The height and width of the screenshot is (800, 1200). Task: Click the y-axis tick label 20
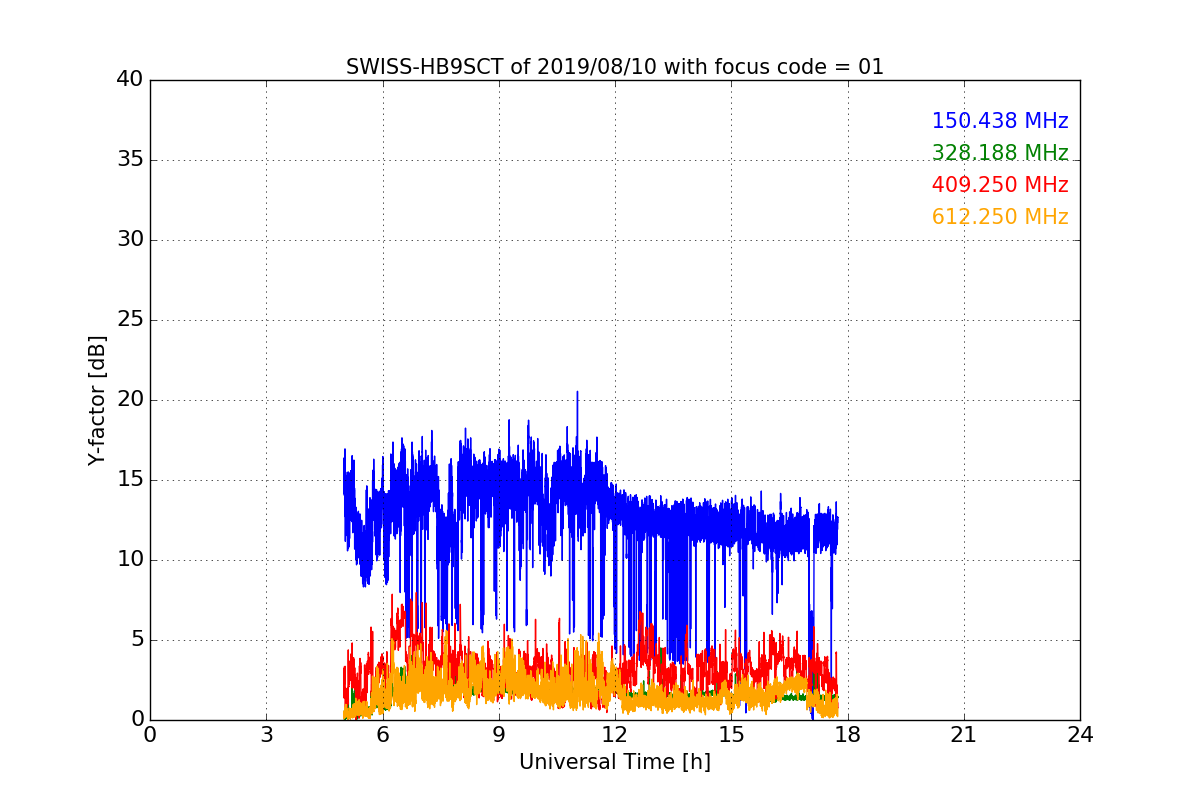(130, 400)
